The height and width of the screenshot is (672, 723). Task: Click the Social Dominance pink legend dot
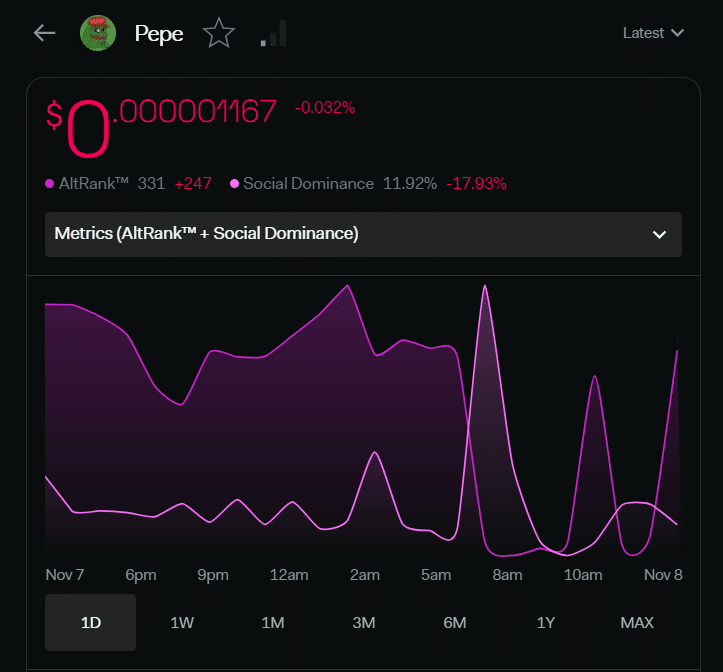click(234, 184)
